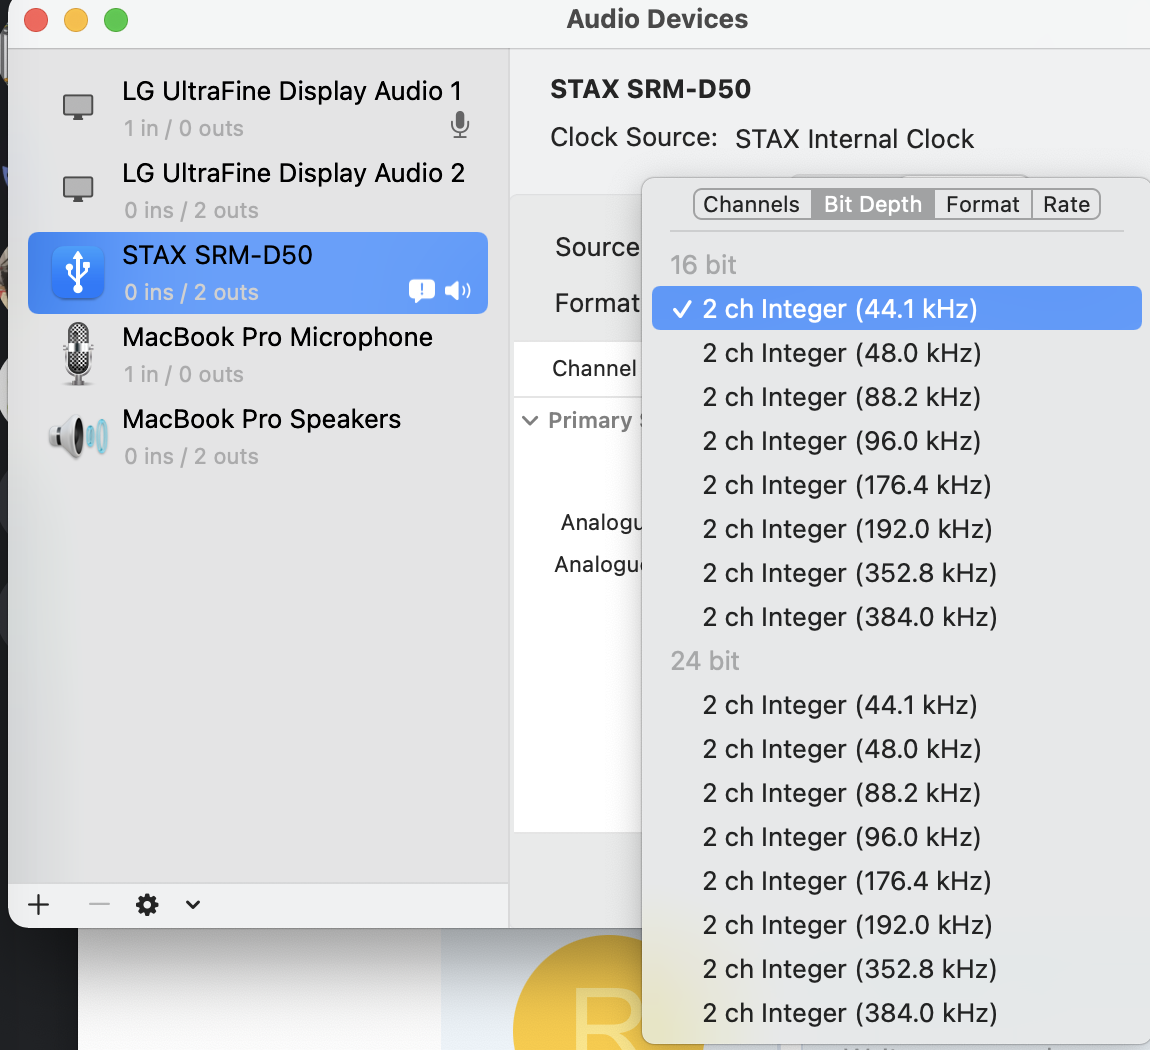Image resolution: width=1150 pixels, height=1050 pixels.
Task: Remove device using the minus button
Action: [x=99, y=905]
